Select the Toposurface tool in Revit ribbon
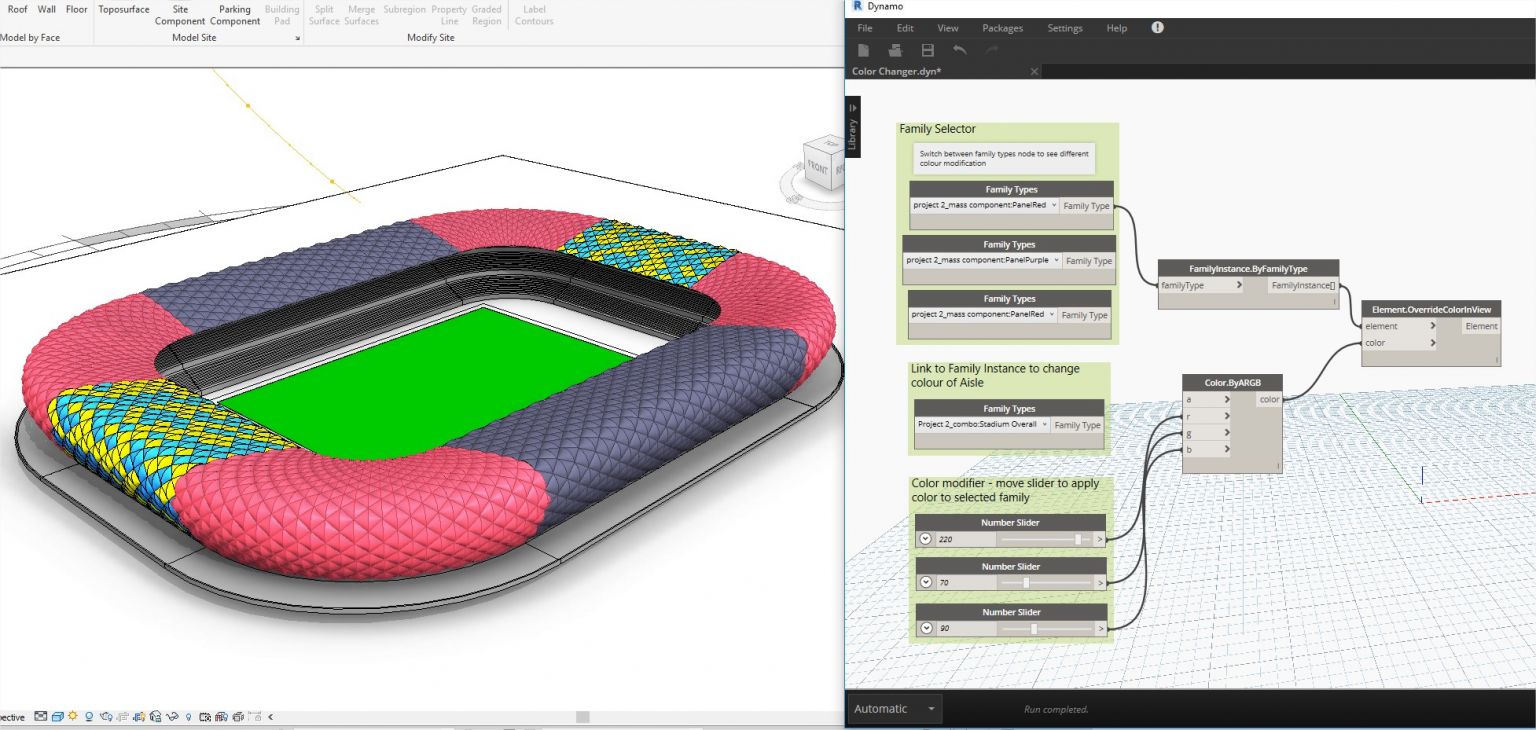 (123, 9)
